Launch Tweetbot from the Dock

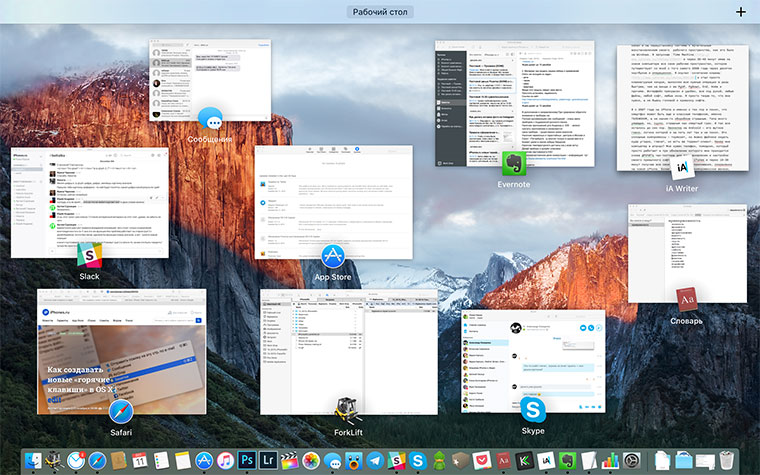coord(353,460)
